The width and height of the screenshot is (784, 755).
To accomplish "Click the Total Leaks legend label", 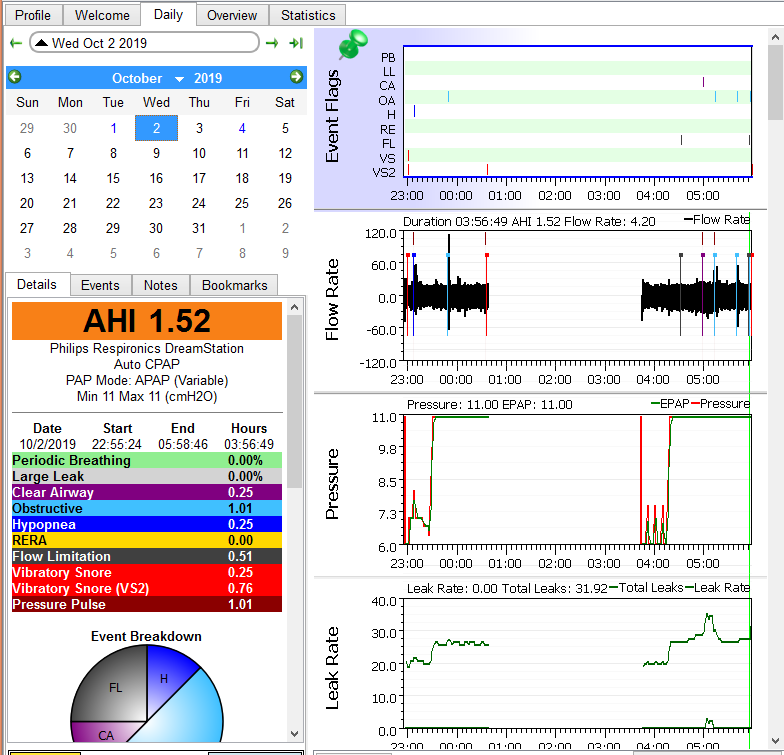I will tap(646, 588).
